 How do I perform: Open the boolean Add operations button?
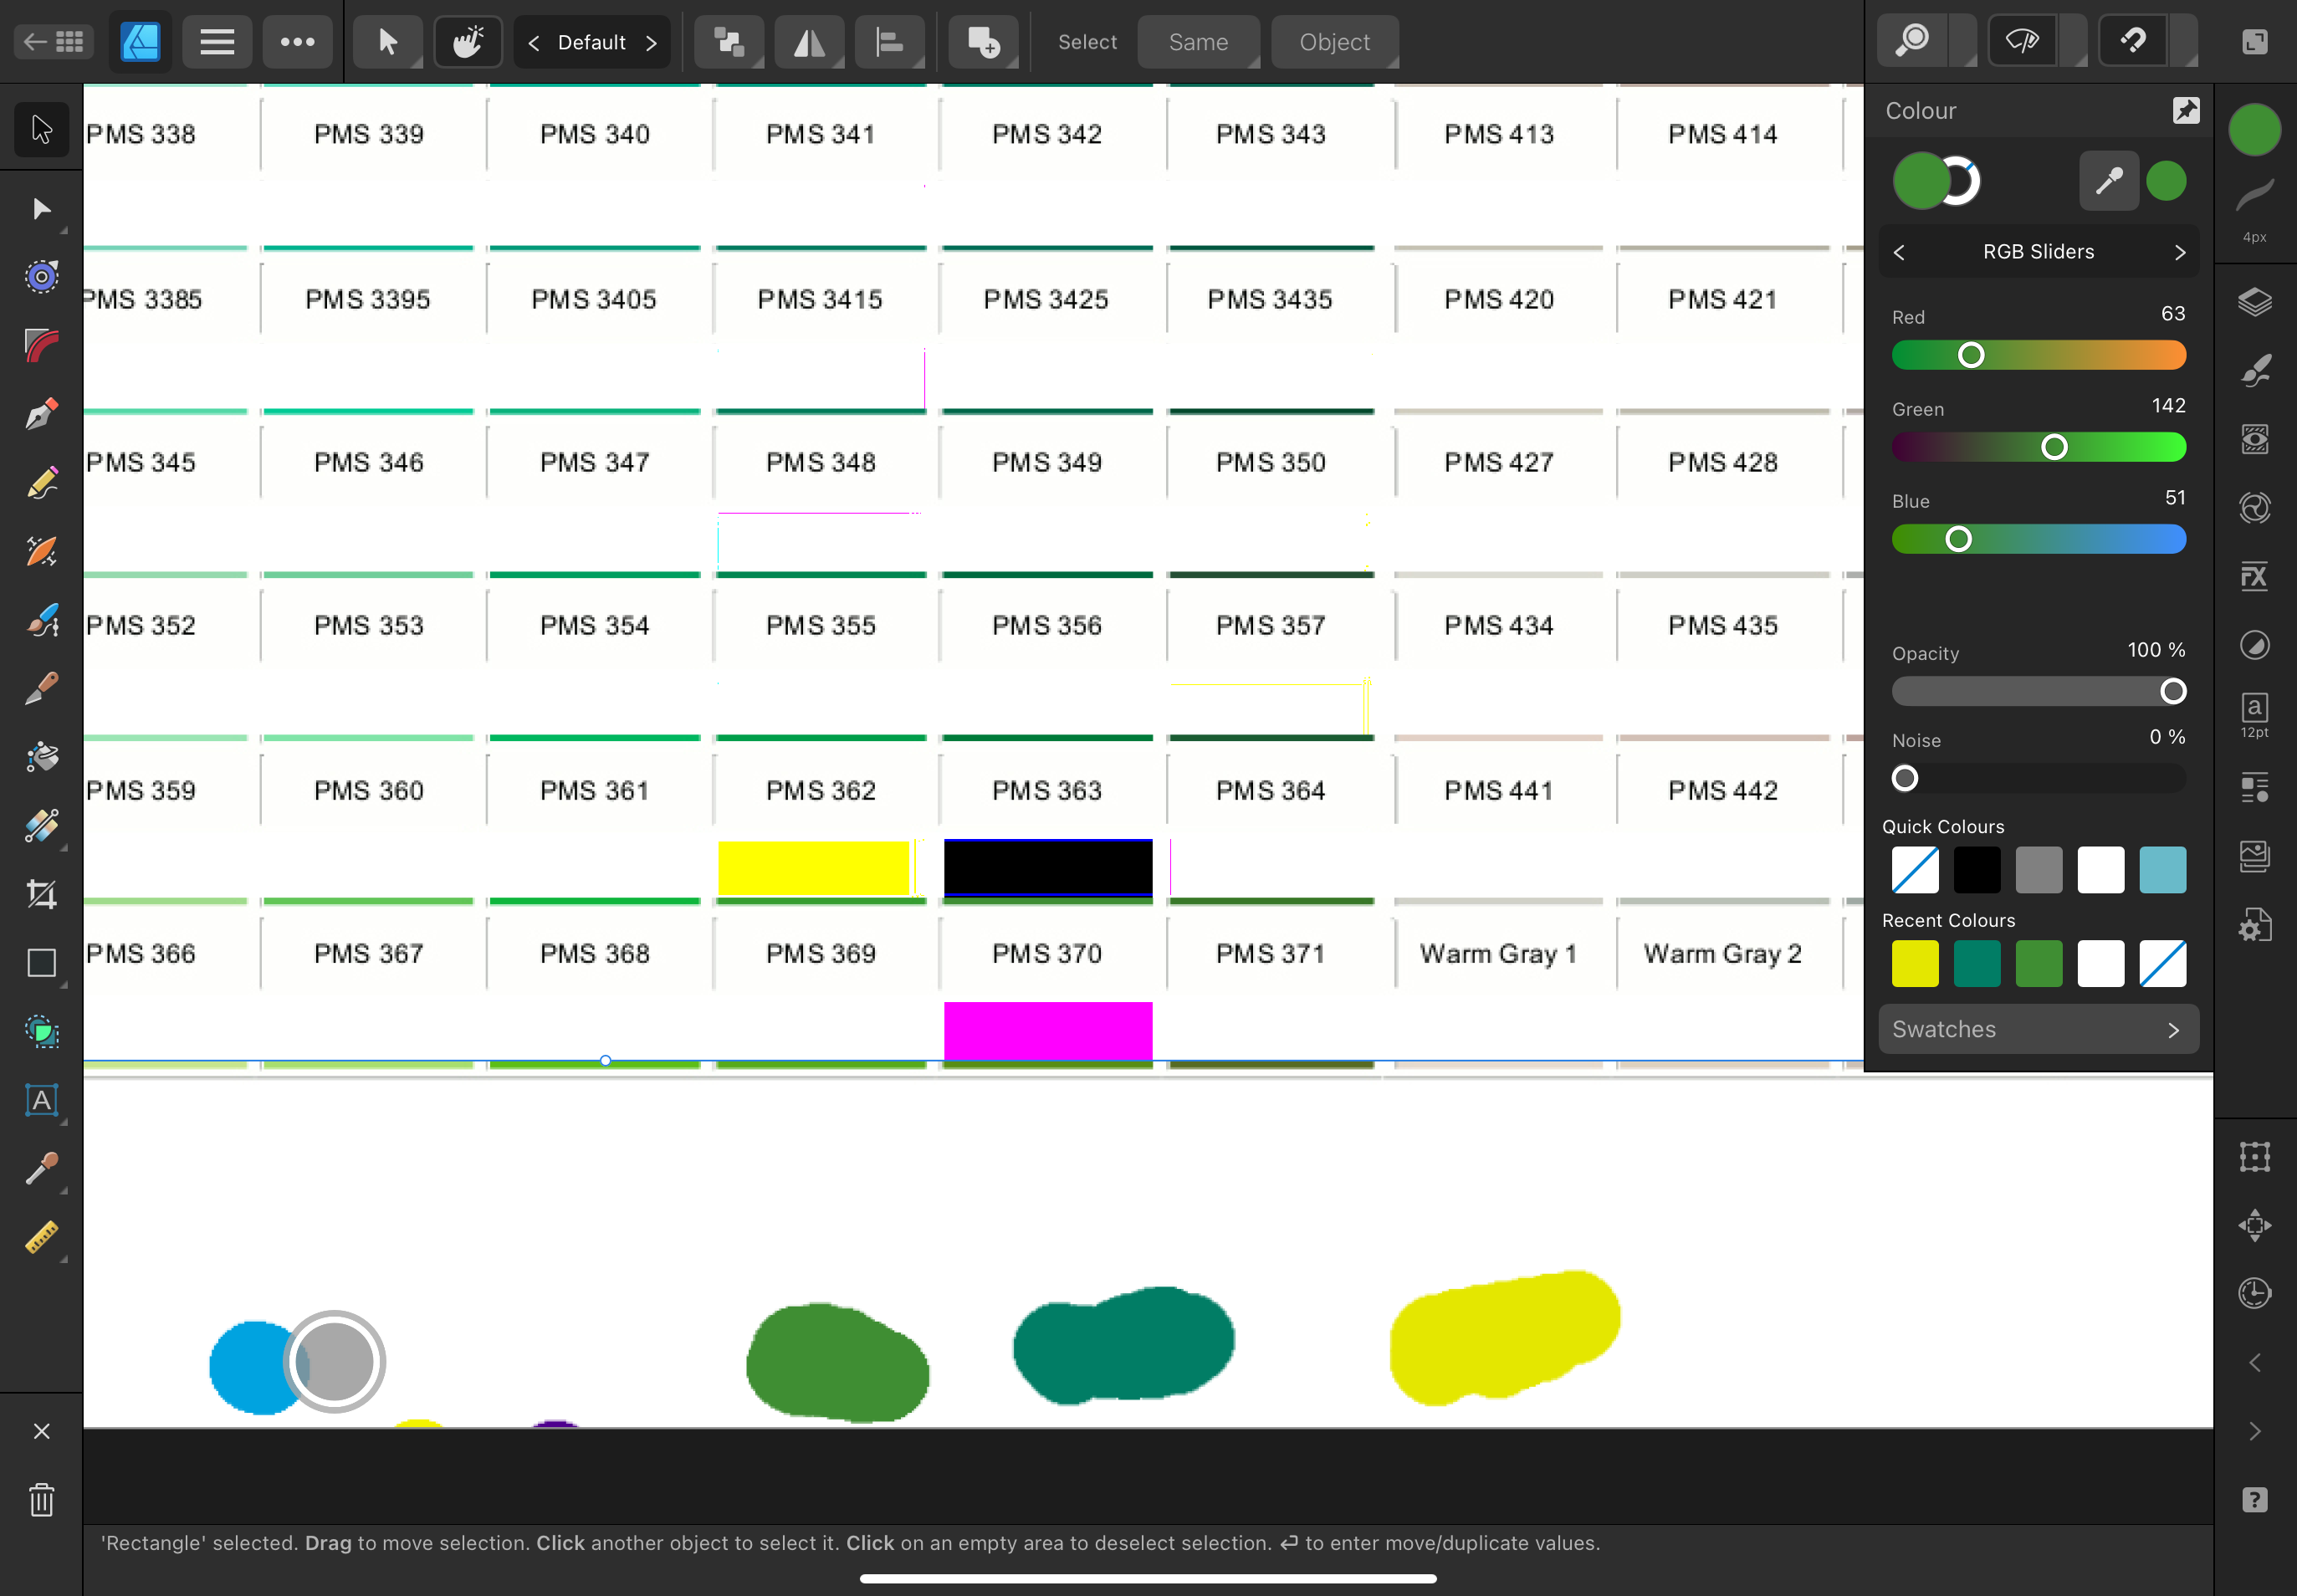click(x=983, y=41)
